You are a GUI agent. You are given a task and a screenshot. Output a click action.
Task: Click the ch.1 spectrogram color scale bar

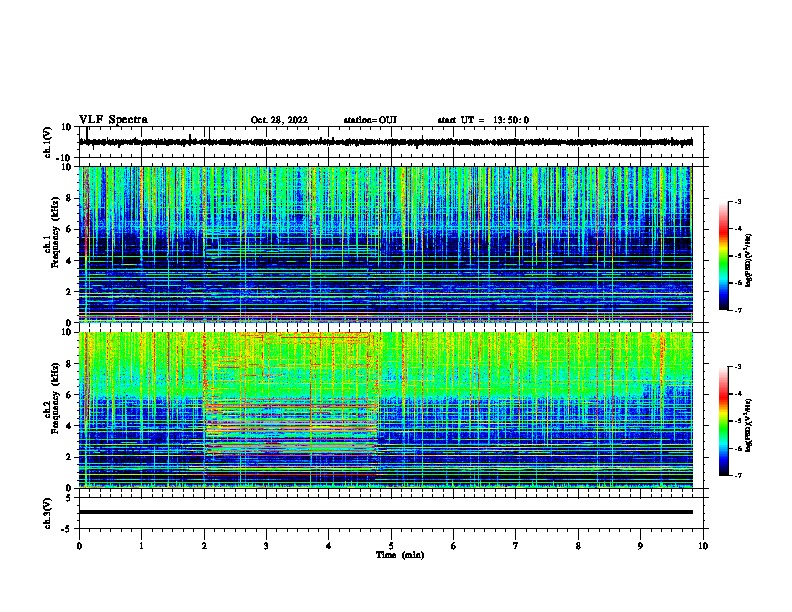(x=724, y=256)
